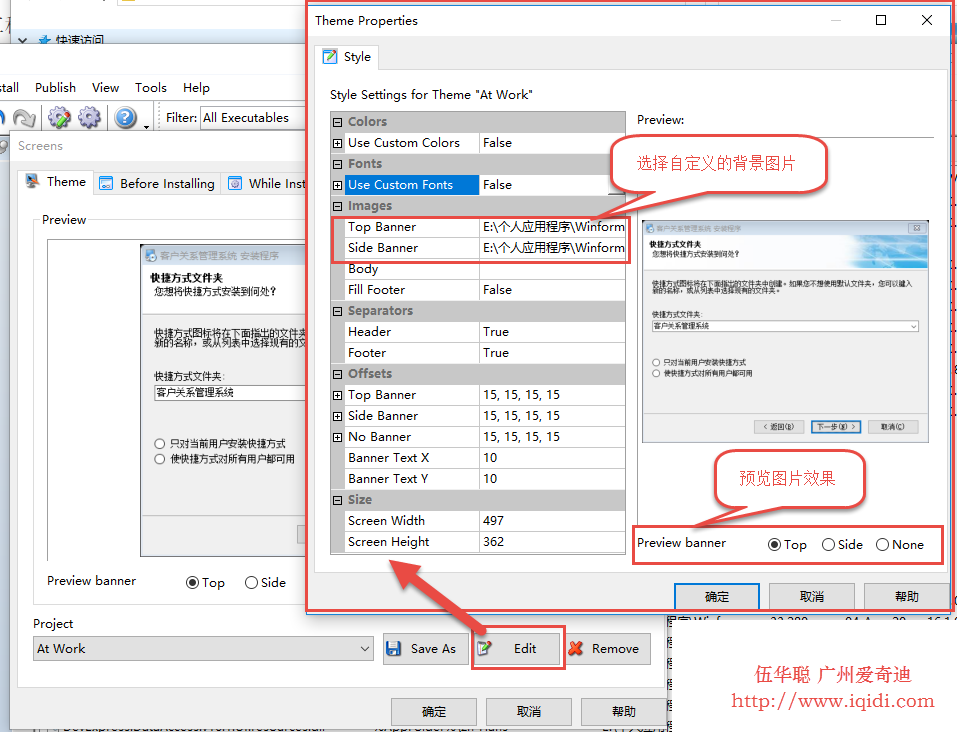The image size is (957, 732).
Task: Switch to the Theme tab
Action: (x=56, y=182)
